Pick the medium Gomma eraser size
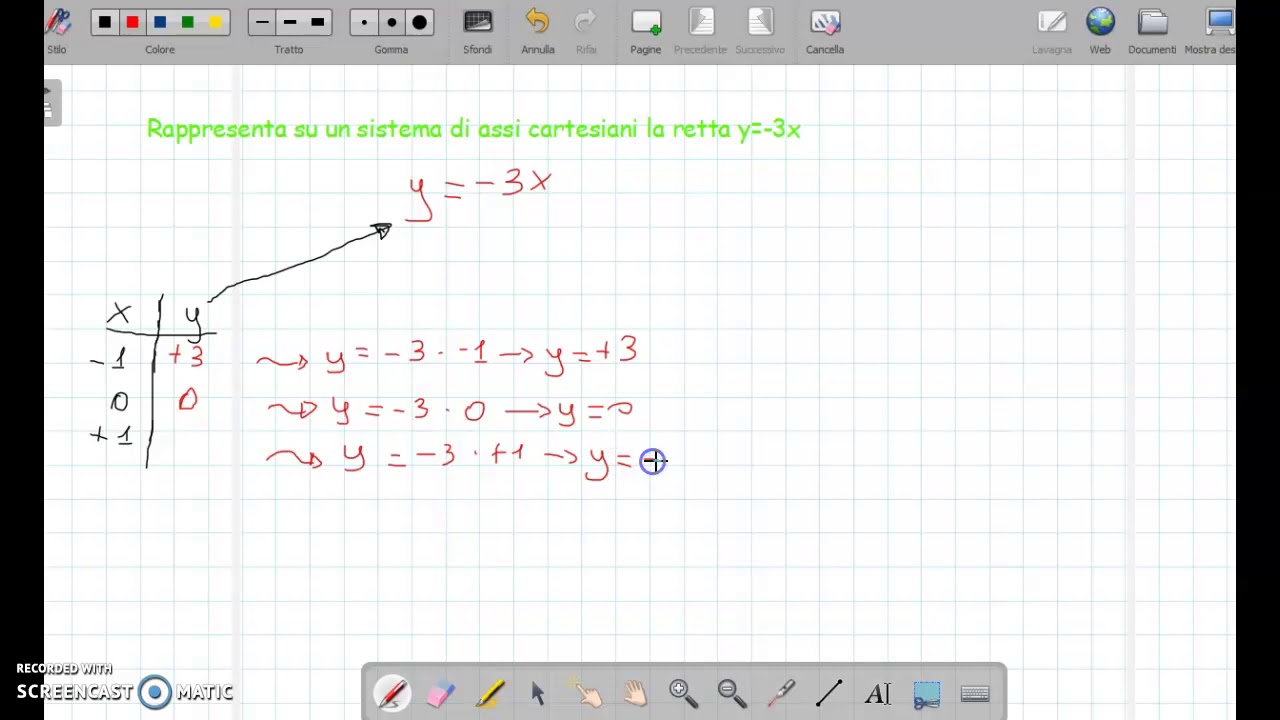The width and height of the screenshot is (1280, 720). [392, 22]
